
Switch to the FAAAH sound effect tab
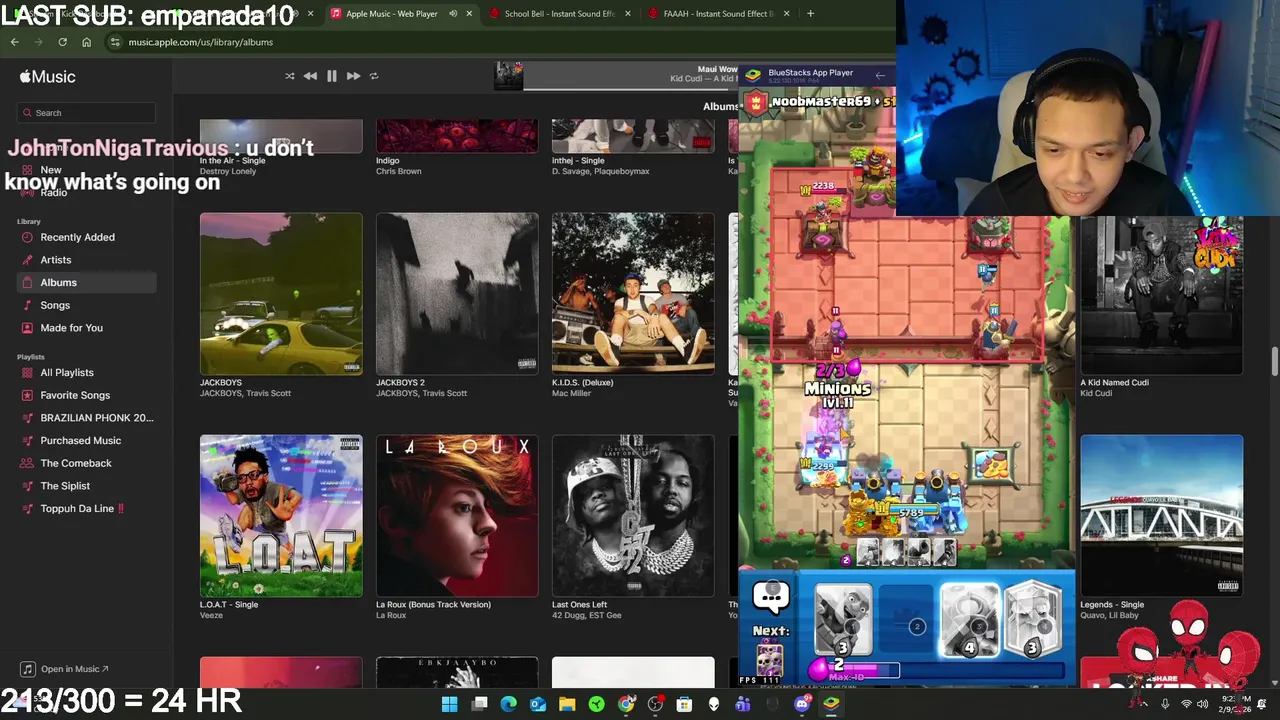click(718, 14)
